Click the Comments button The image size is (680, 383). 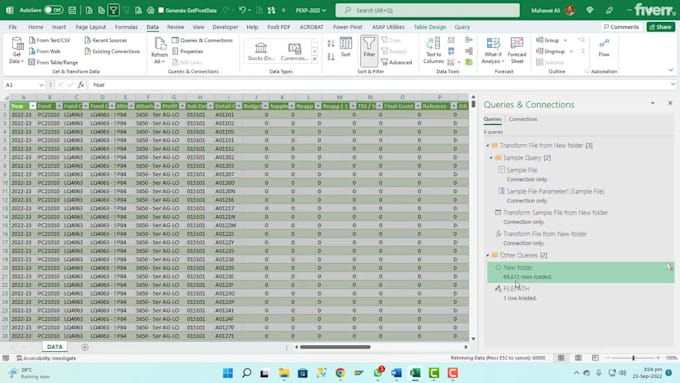click(x=621, y=27)
